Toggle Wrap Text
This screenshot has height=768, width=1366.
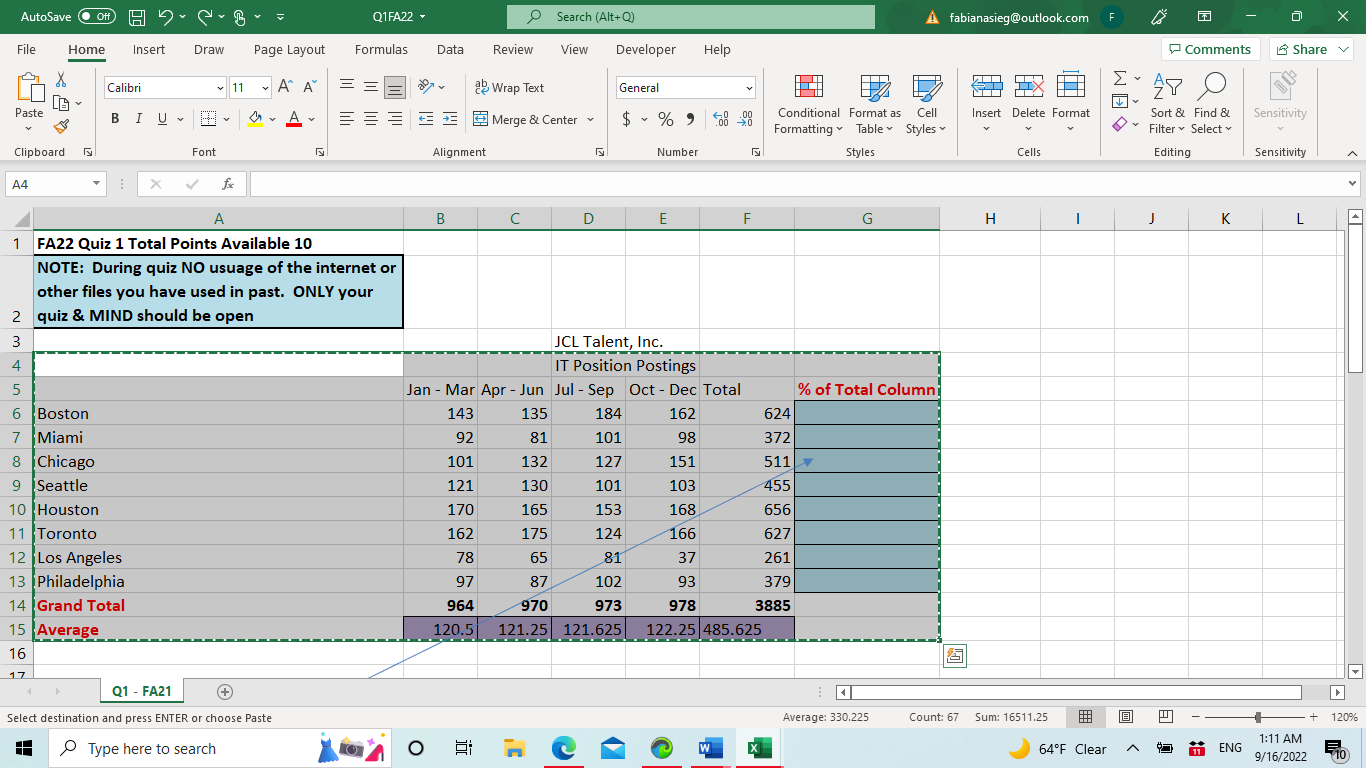tap(509, 88)
